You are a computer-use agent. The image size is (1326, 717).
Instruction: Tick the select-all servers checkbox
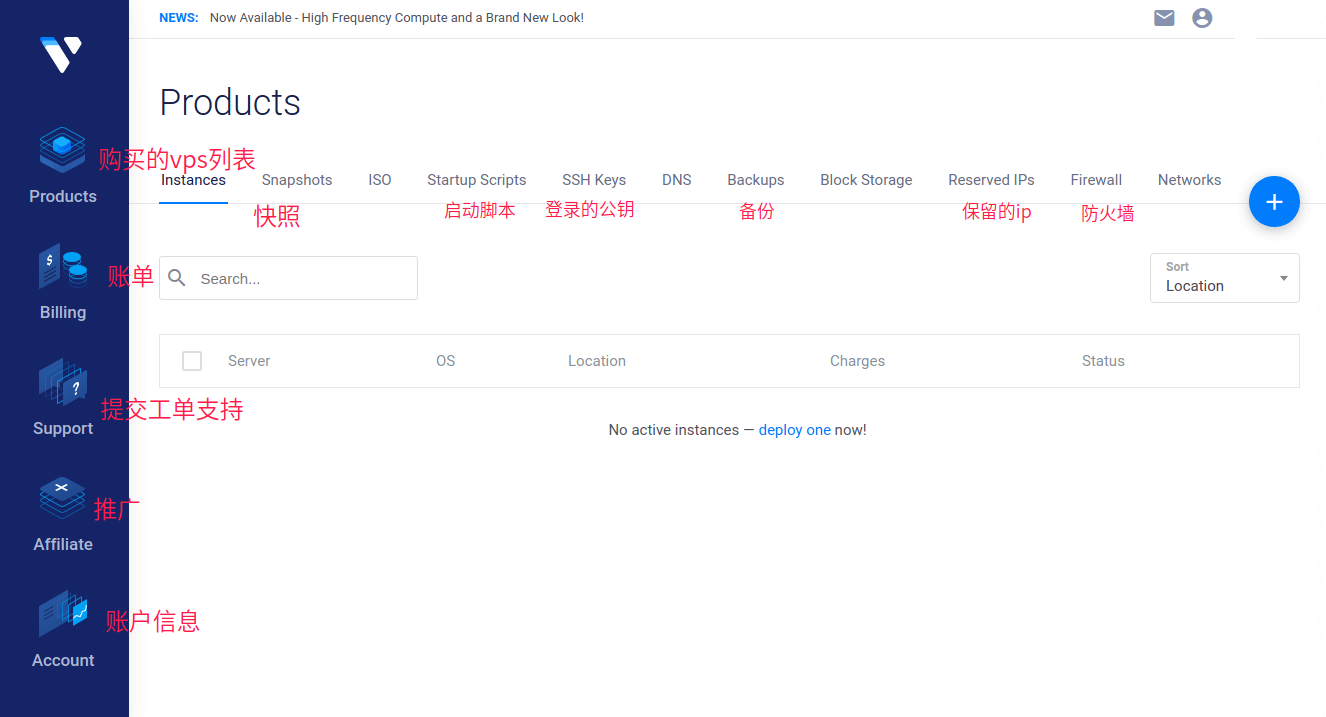(192, 361)
